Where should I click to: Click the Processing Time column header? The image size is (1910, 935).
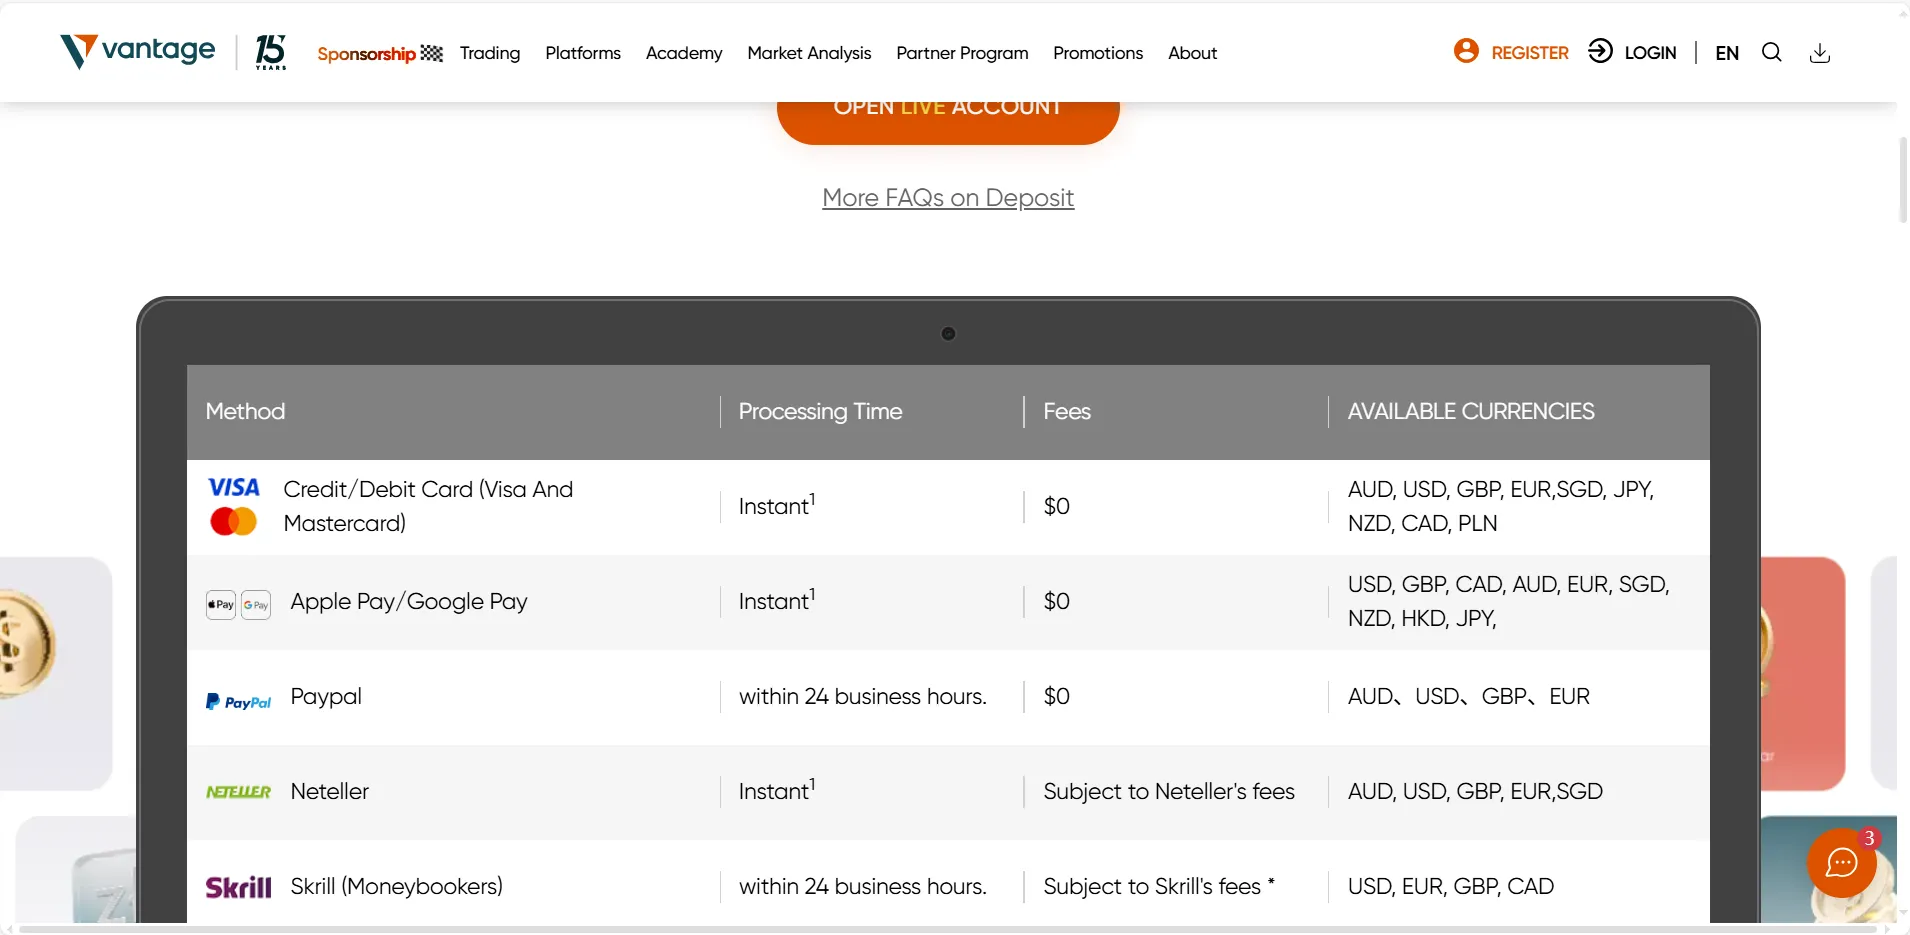820,411
